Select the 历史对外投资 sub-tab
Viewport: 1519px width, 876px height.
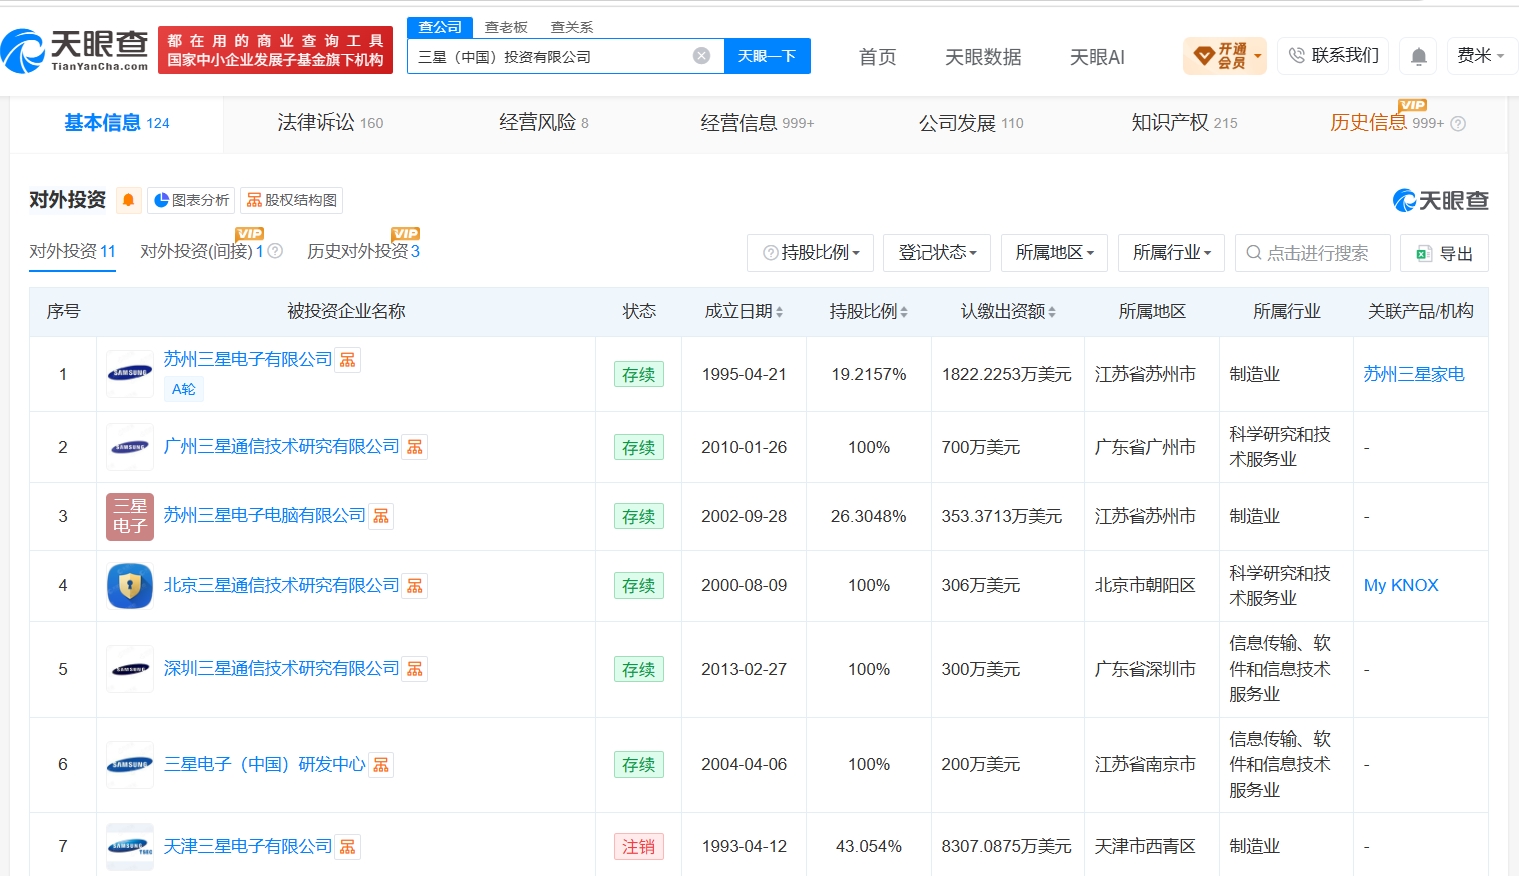363,251
